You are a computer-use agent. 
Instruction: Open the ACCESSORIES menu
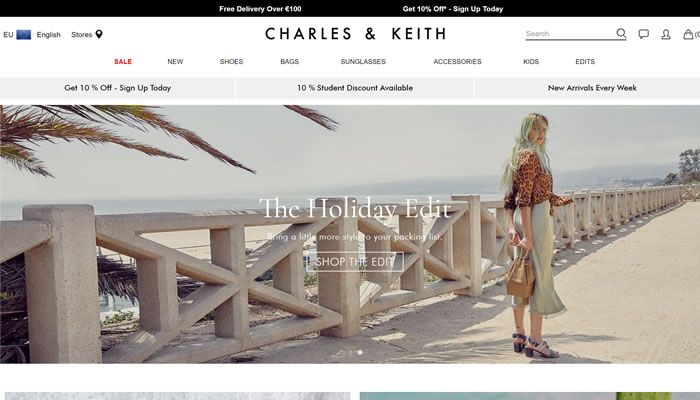point(457,62)
